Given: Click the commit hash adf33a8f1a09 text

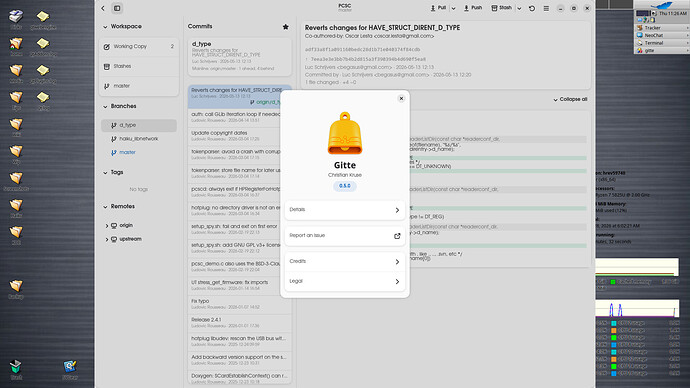Looking at the screenshot, I should click(362, 50).
